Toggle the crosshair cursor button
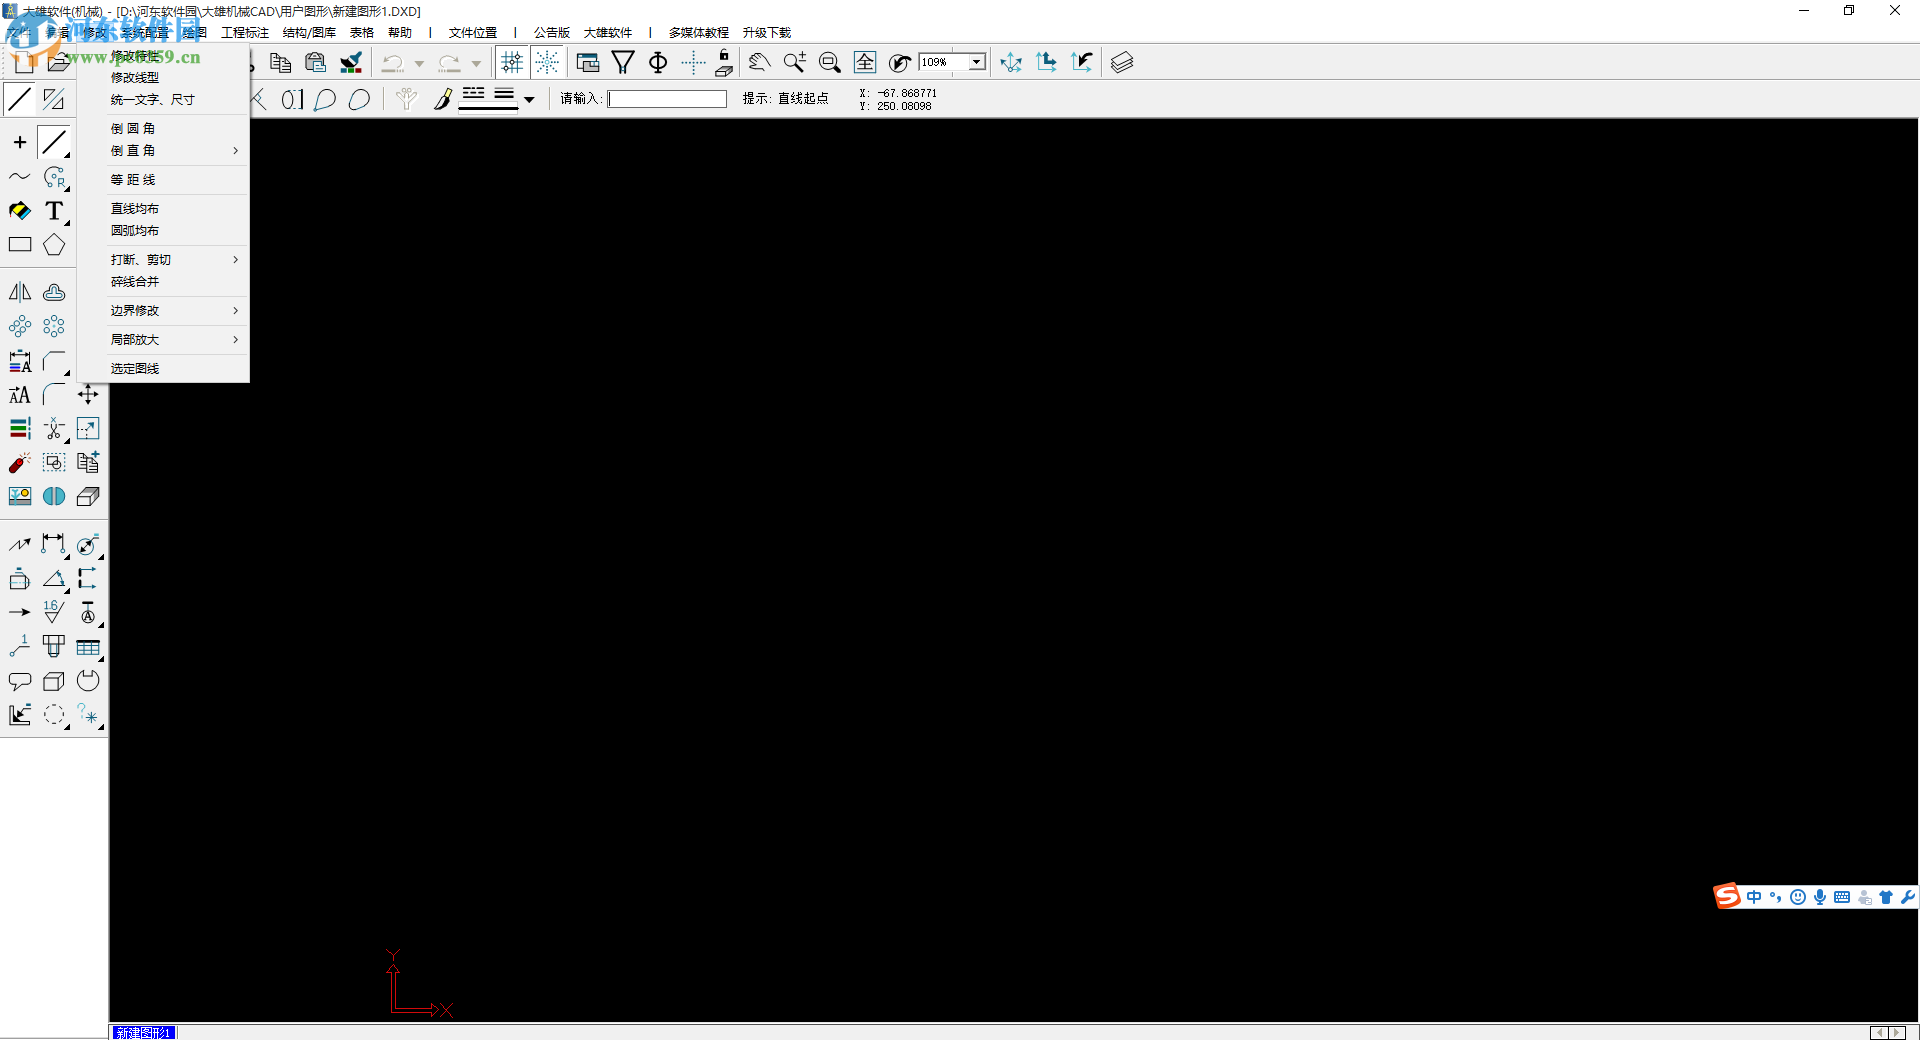Image resolution: width=1920 pixels, height=1040 pixels. click(x=693, y=63)
